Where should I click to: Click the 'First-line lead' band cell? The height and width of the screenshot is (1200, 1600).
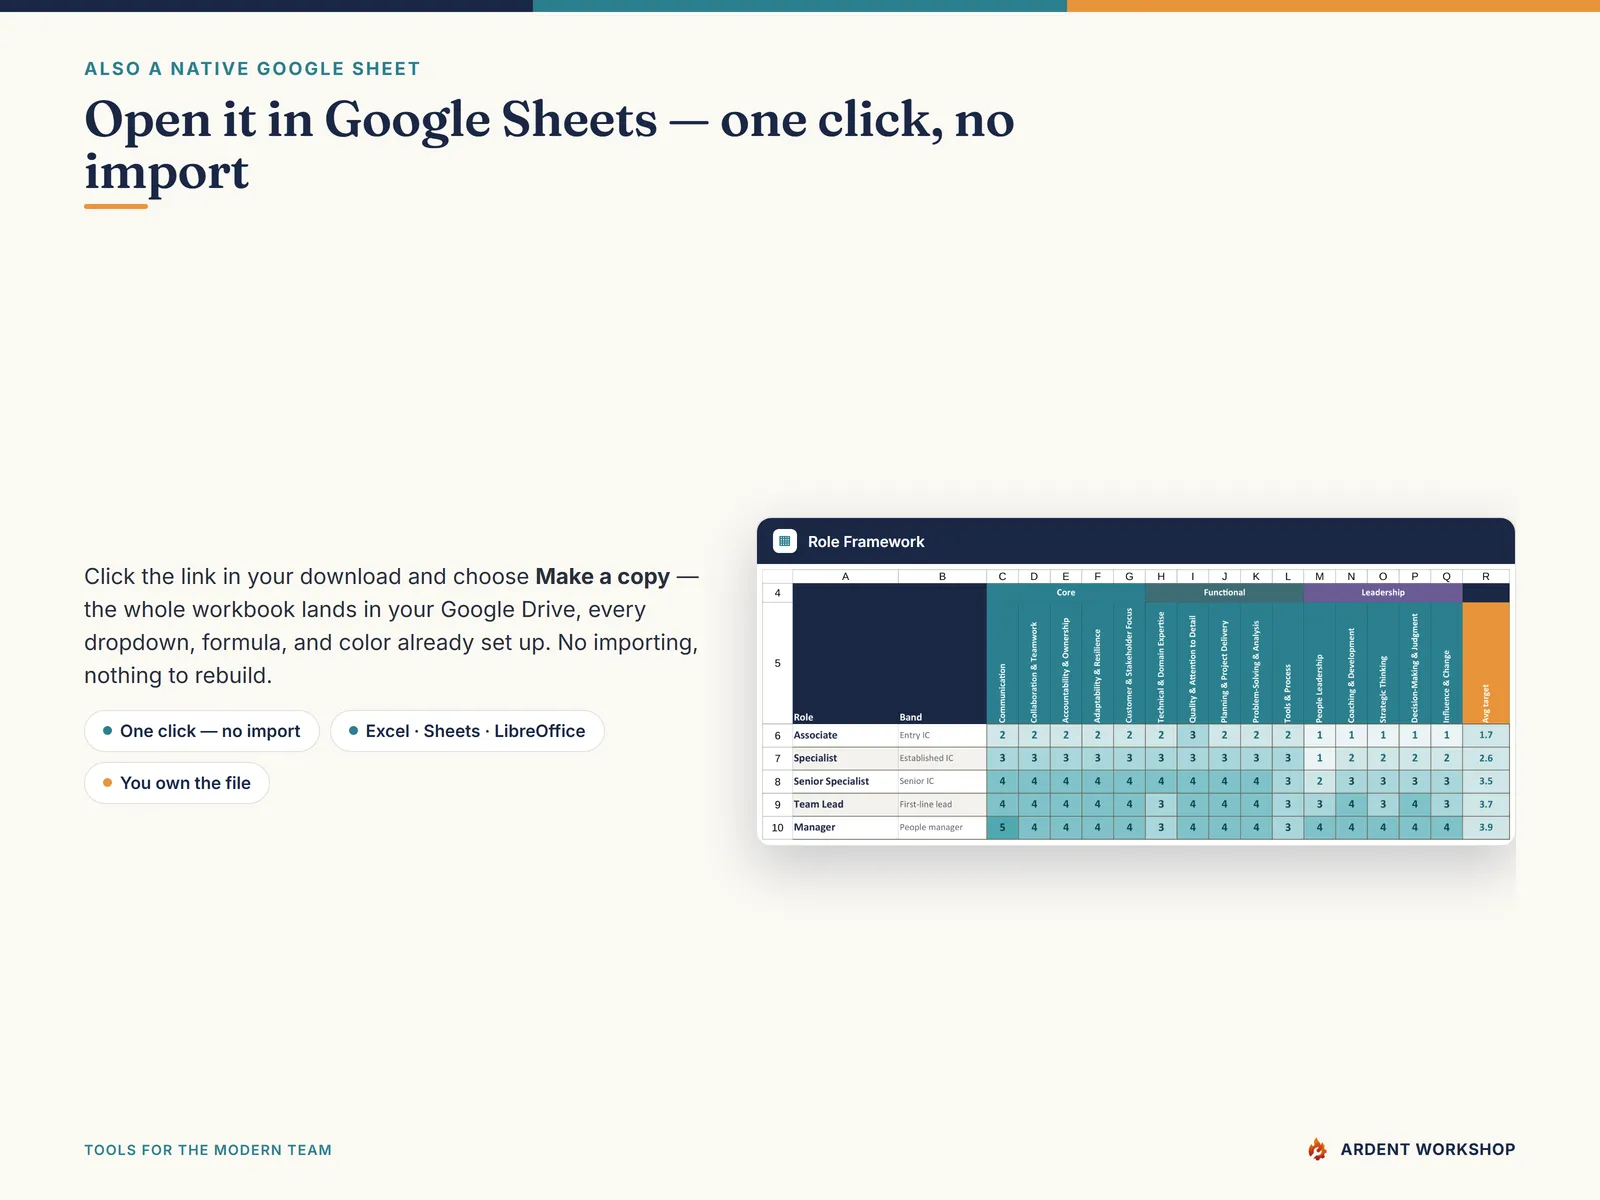pos(942,804)
